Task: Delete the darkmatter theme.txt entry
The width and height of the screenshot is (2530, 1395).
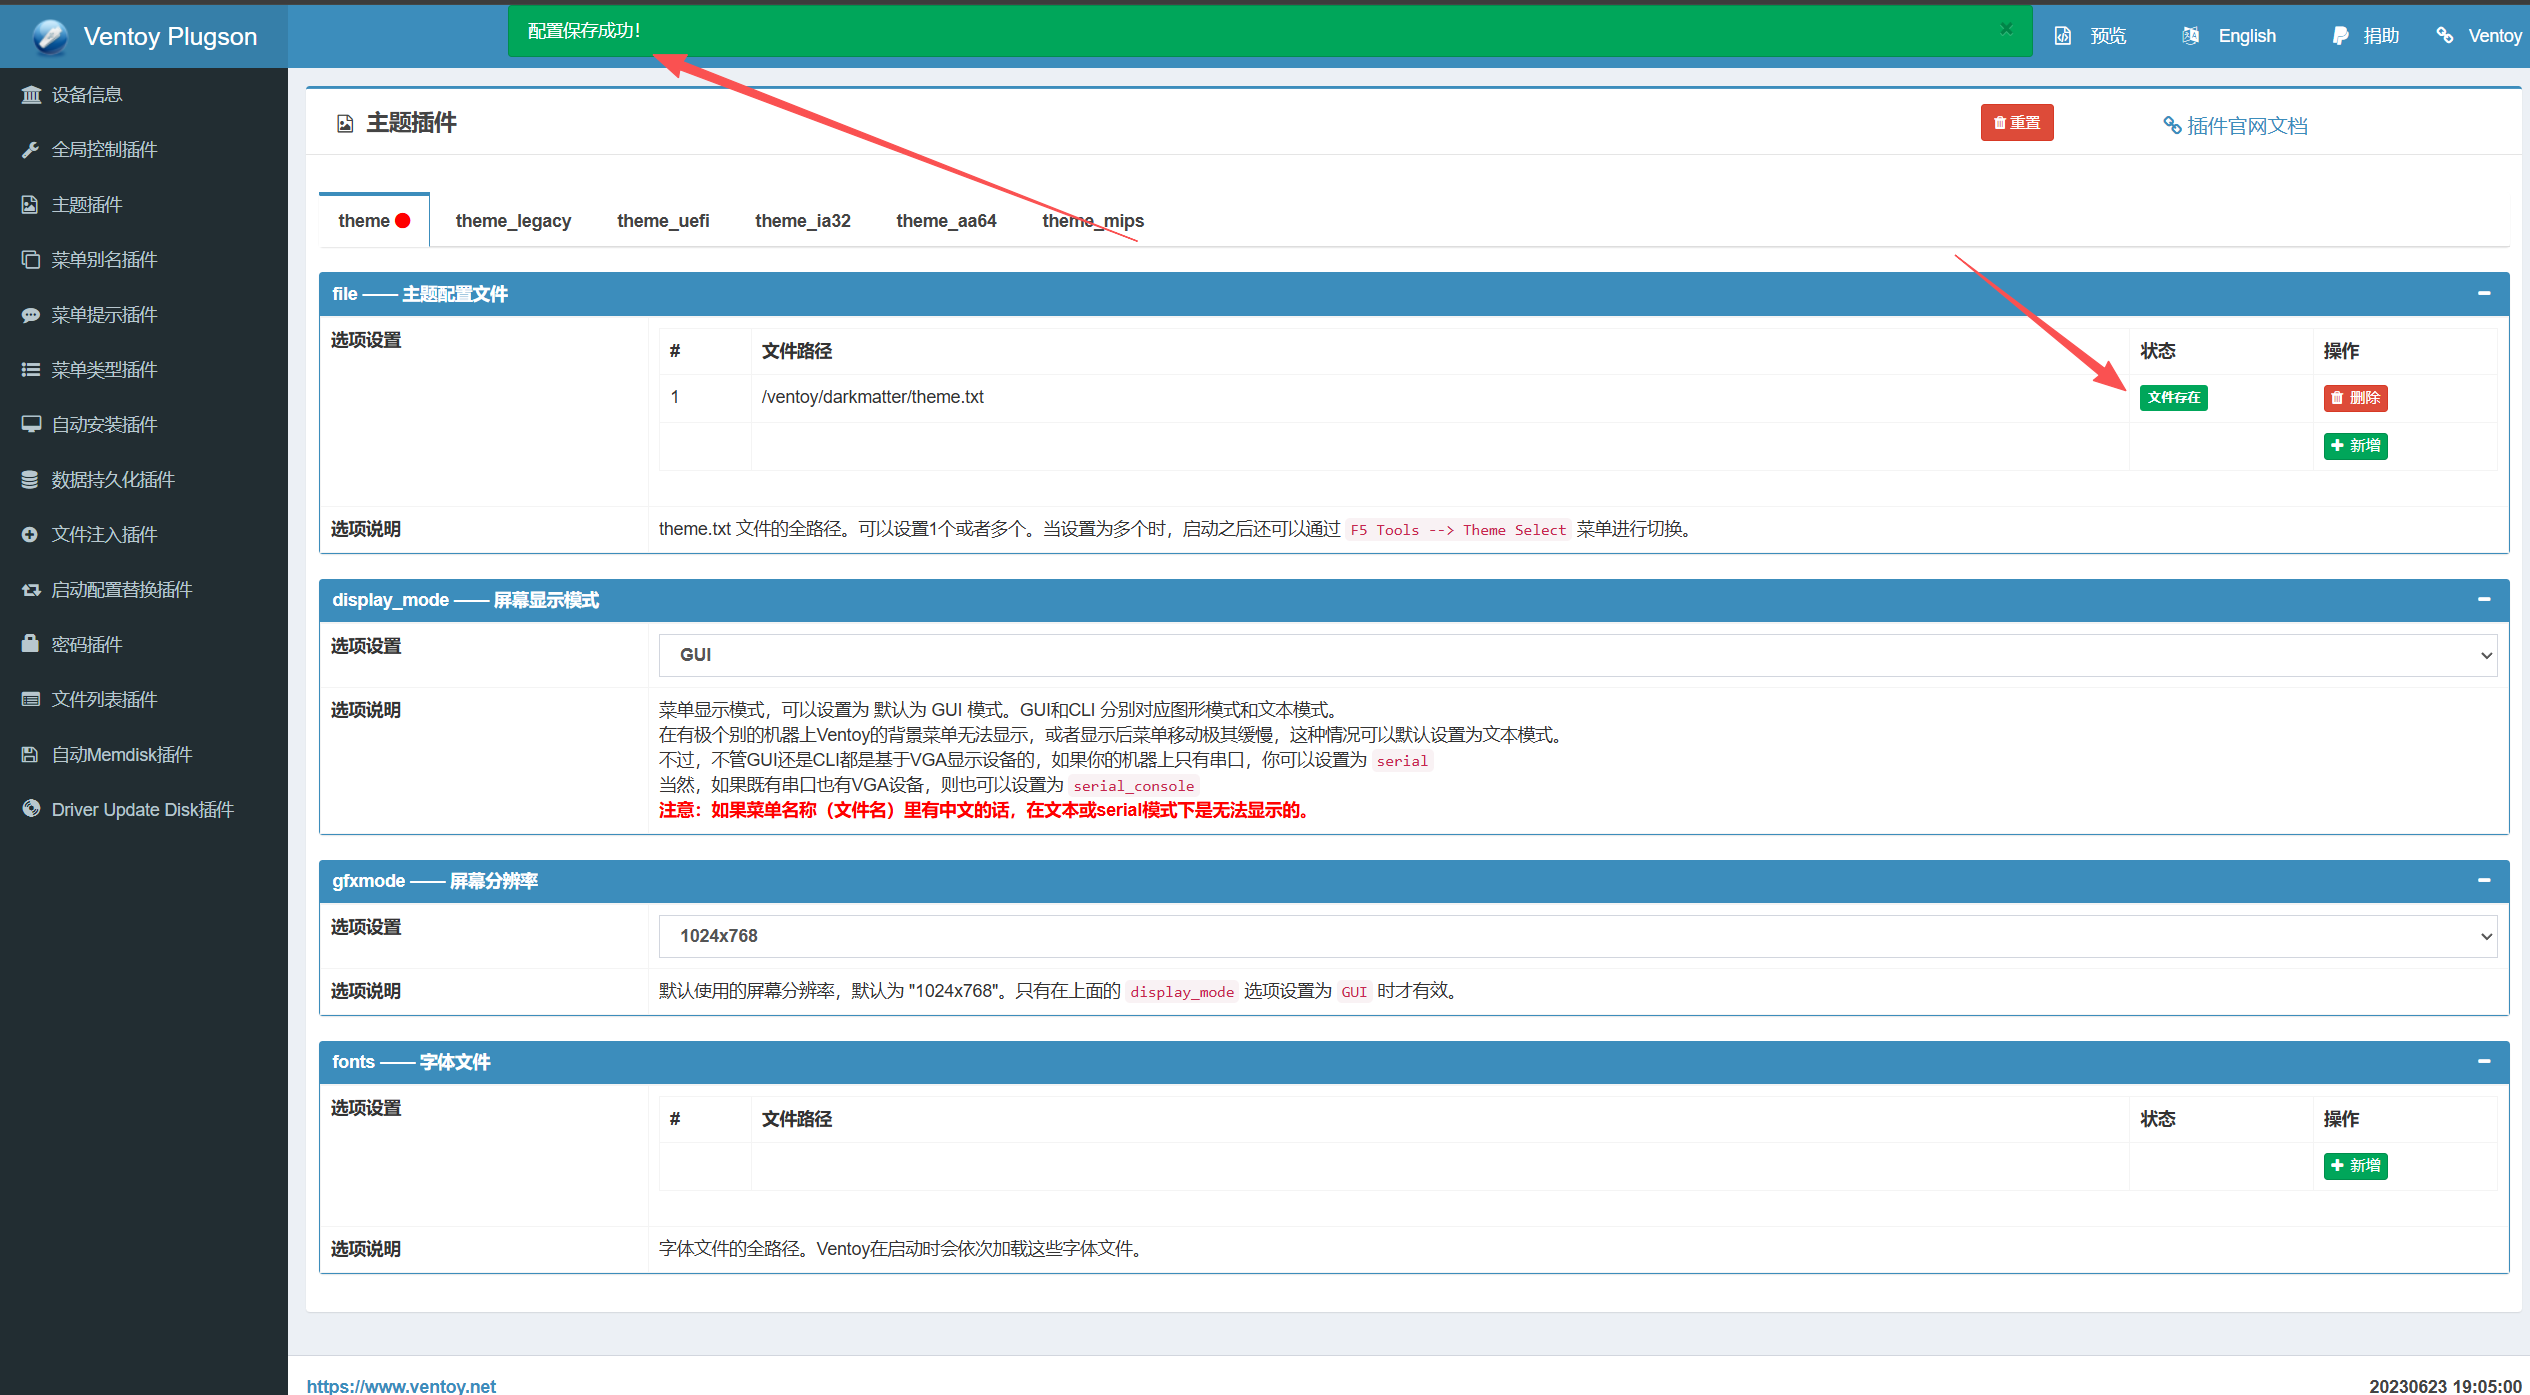Action: 2355,398
